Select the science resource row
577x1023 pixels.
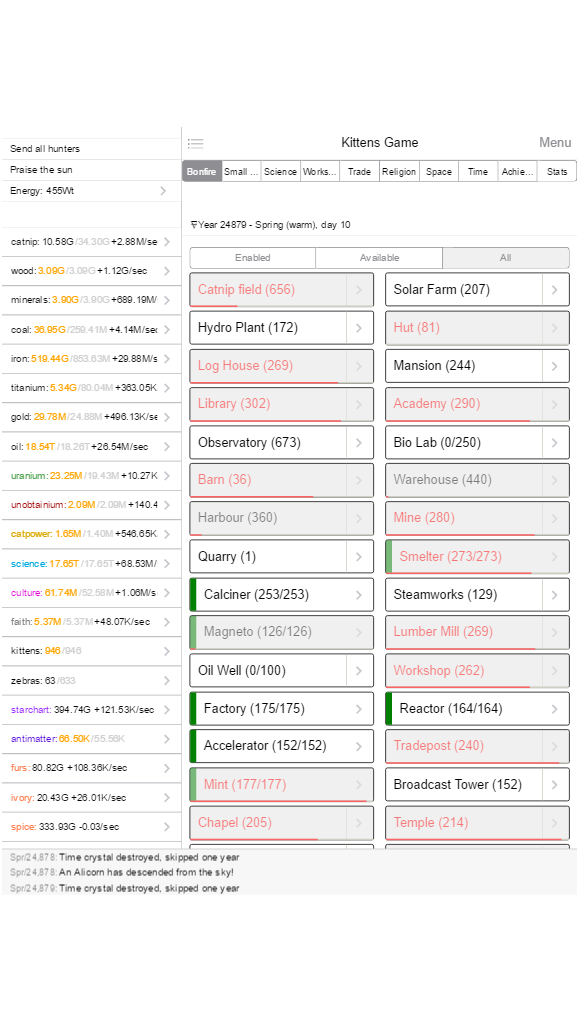pos(91,563)
